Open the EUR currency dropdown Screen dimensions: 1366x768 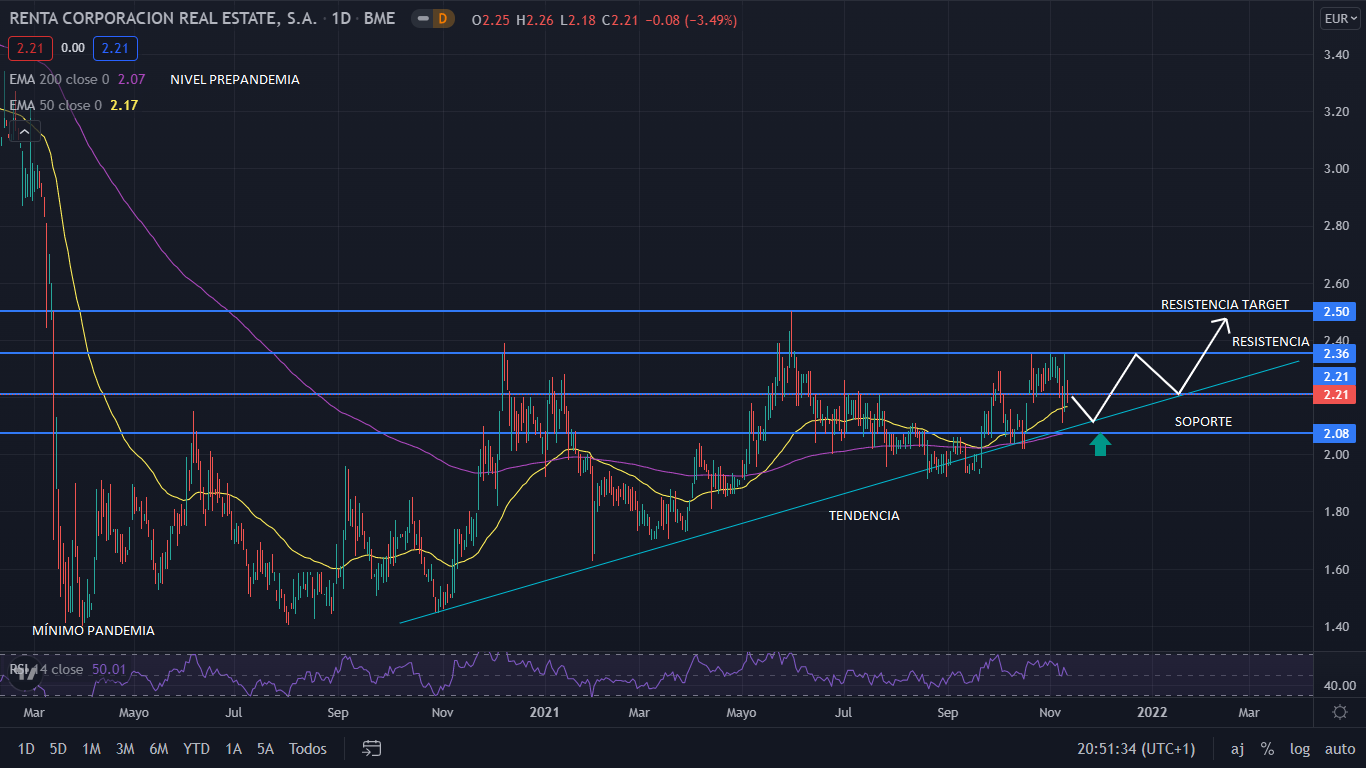tap(1339, 18)
